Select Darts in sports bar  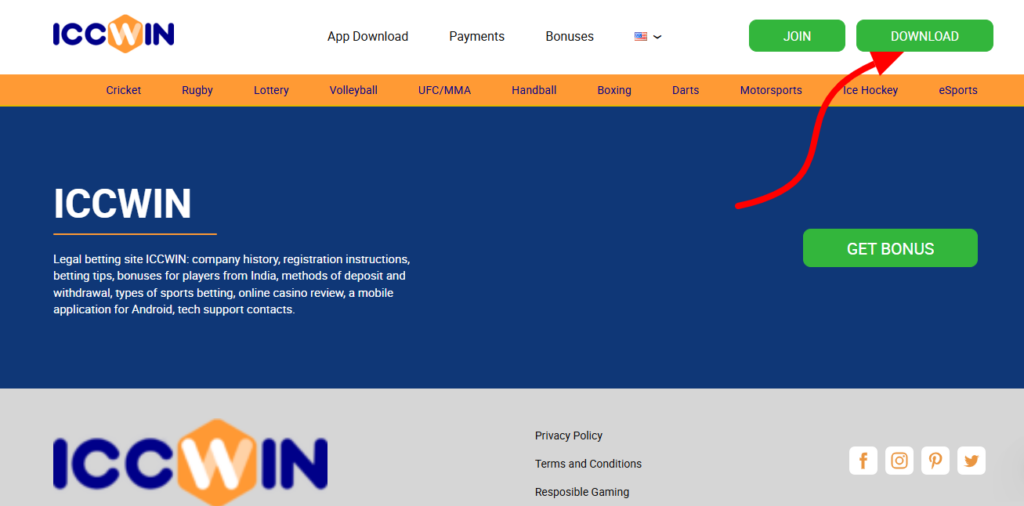tap(685, 90)
